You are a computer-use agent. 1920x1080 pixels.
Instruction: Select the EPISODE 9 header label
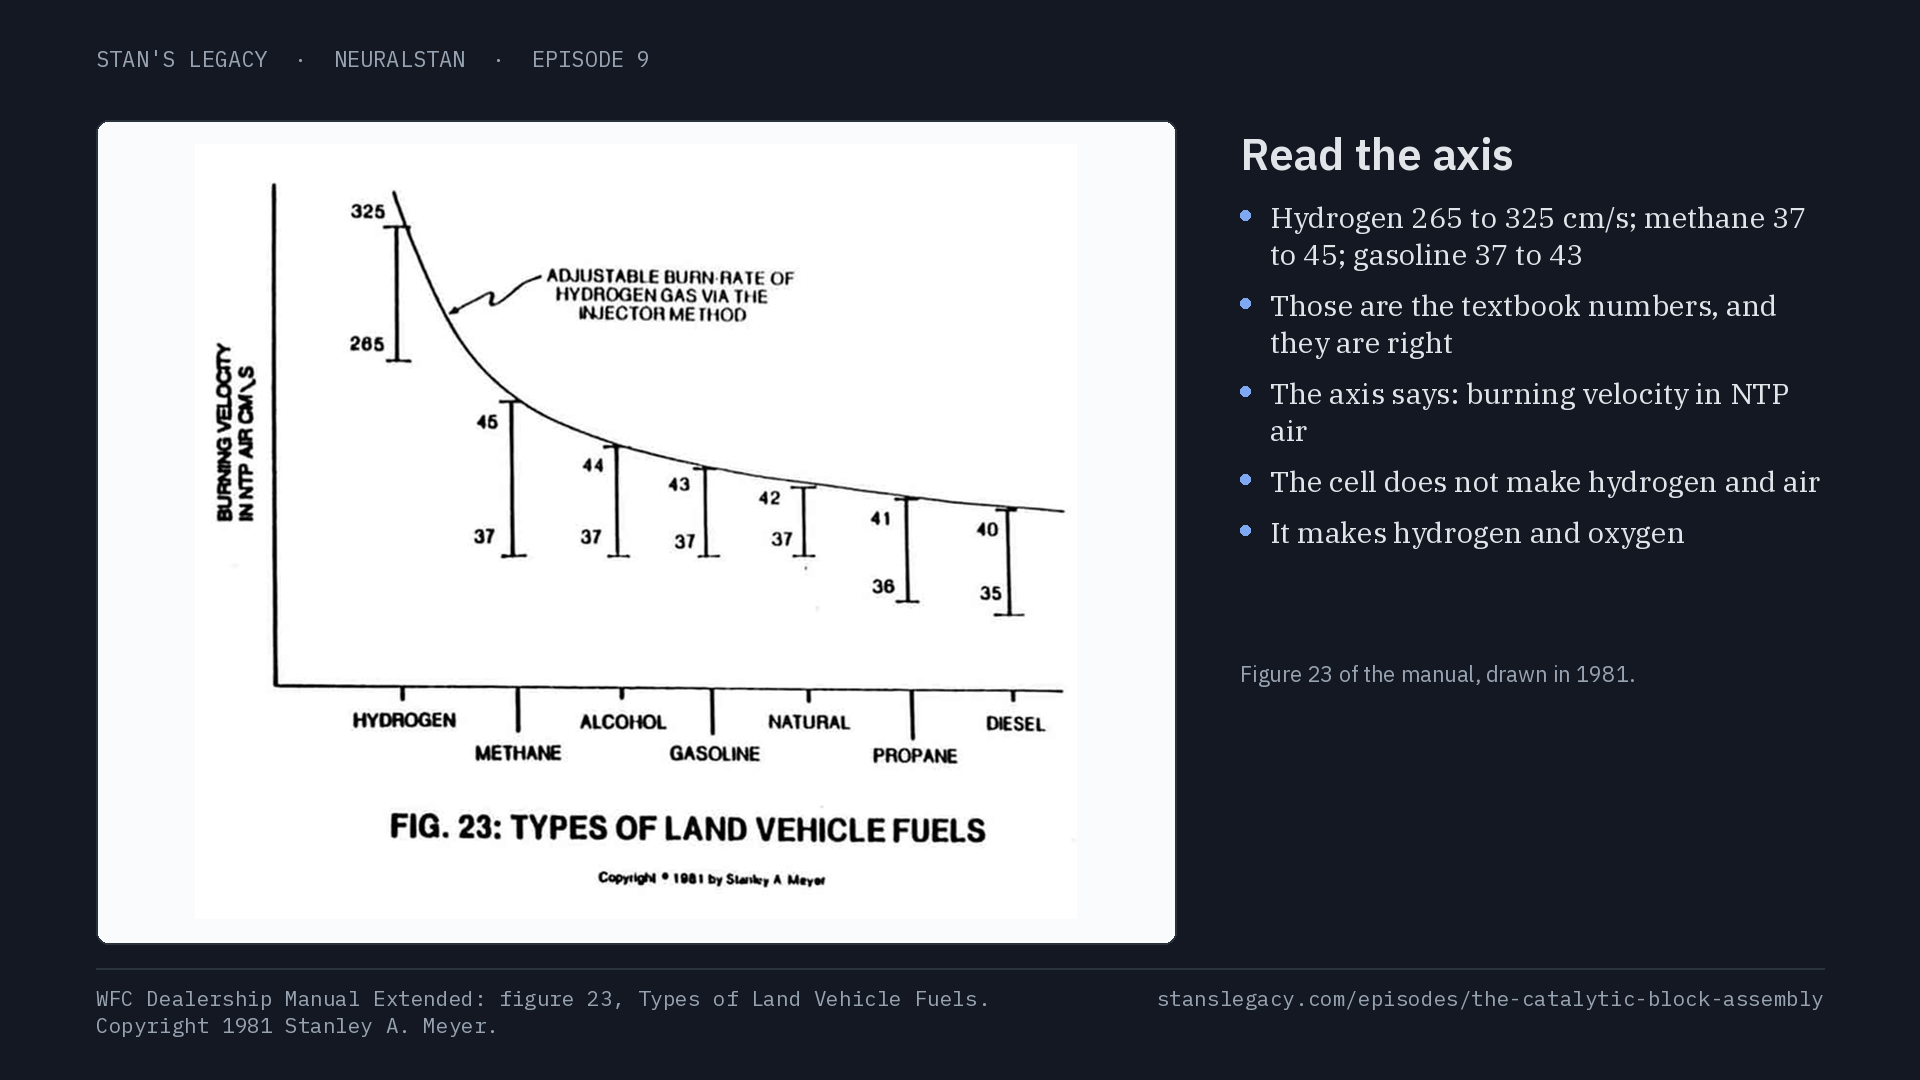[590, 60]
